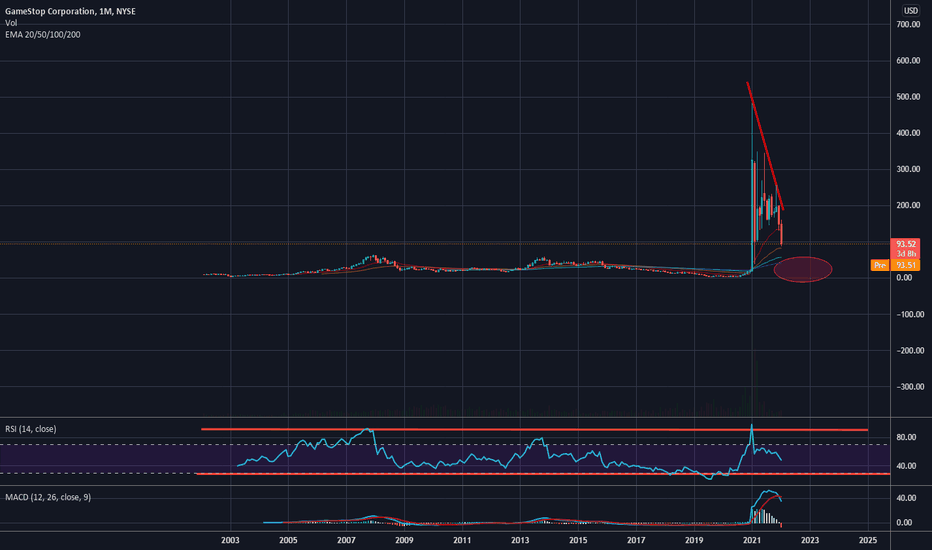932x550 pixels.
Task: Click the 200.00 price axis label
Action: [x=908, y=206]
